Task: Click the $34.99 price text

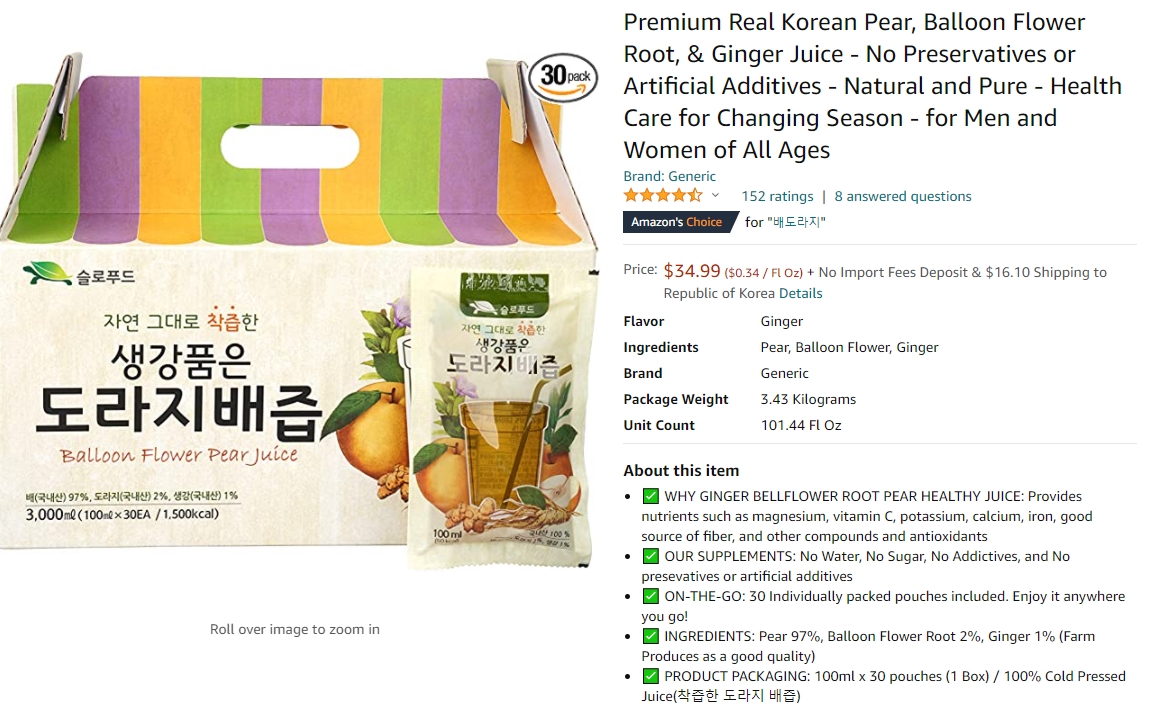Action: point(692,271)
